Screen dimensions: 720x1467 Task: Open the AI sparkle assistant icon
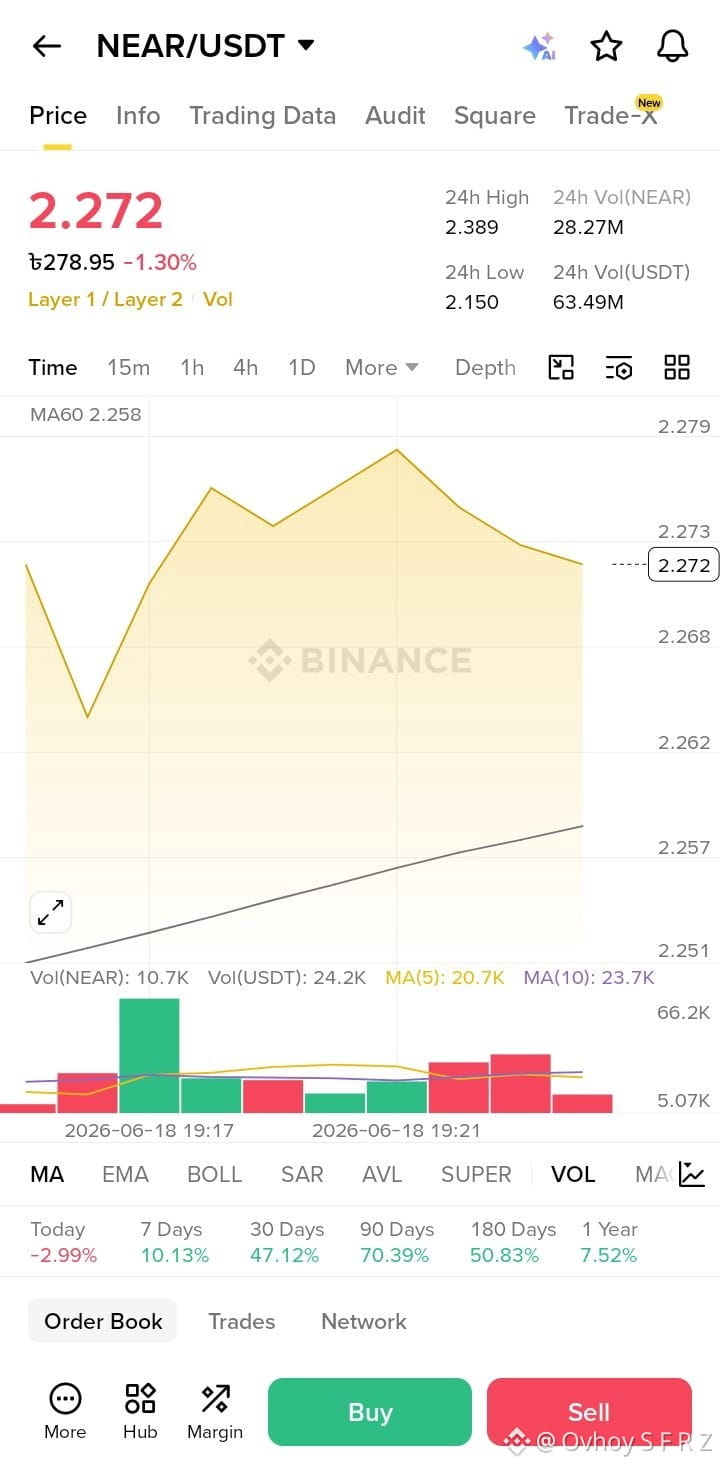[x=539, y=47]
